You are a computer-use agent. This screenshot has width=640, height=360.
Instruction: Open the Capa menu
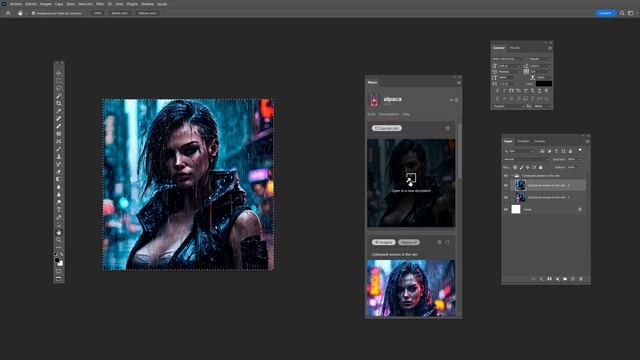click(x=59, y=4)
